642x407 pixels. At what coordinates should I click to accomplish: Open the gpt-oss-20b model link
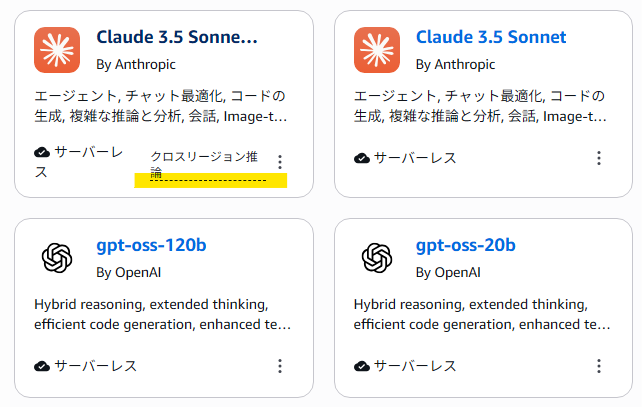tap(466, 245)
